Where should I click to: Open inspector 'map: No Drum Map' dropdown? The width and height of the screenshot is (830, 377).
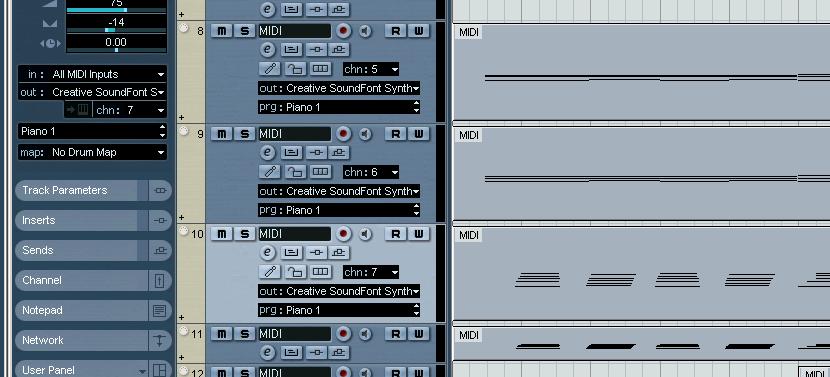[93, 152]
